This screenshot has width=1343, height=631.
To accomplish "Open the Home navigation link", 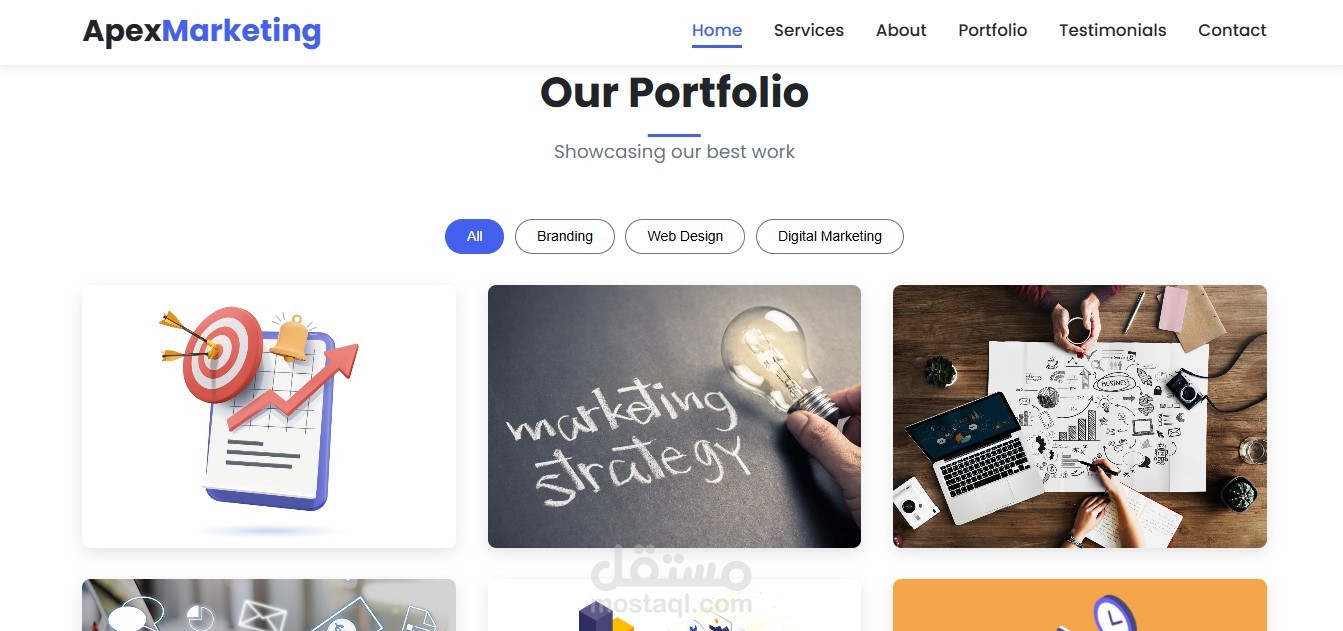I will point(717,30).
